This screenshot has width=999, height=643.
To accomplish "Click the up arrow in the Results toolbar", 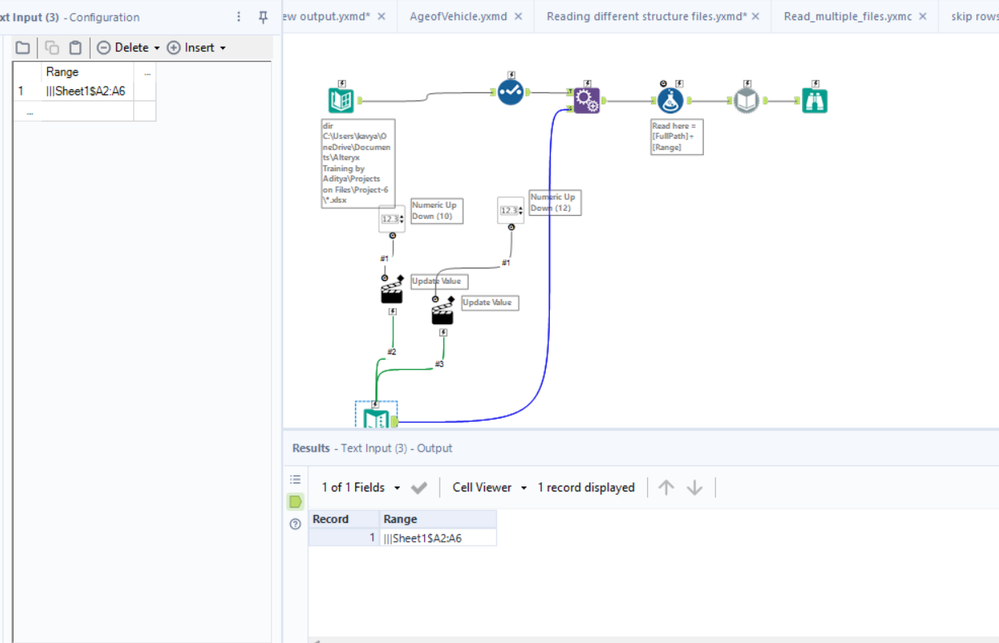I will (x=666, y=487).
